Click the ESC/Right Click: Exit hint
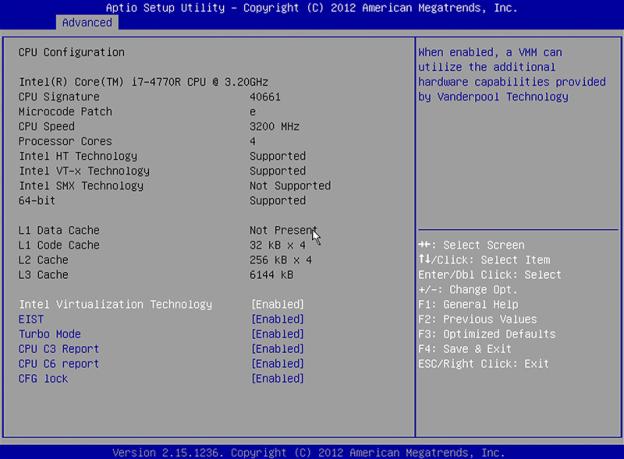Screen dimensions: 624x459 point(484,364)
